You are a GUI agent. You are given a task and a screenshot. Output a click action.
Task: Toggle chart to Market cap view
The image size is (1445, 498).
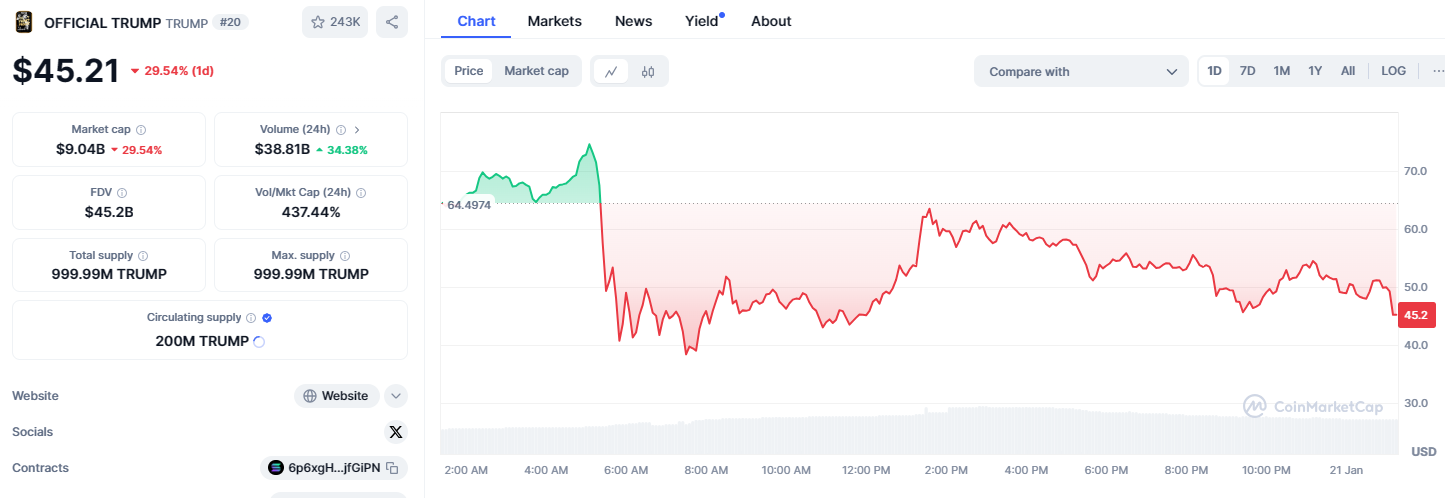pyautogui.click(x=536, y=71)
